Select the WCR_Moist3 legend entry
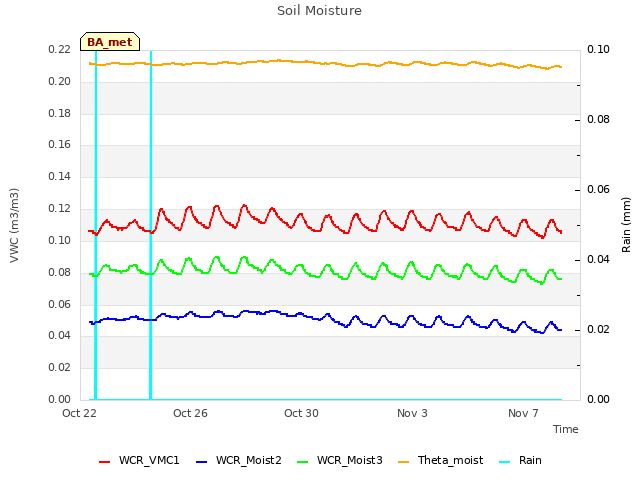Image resolution: width=640 pixels, height=480 pixels. [x=339, y=460]
